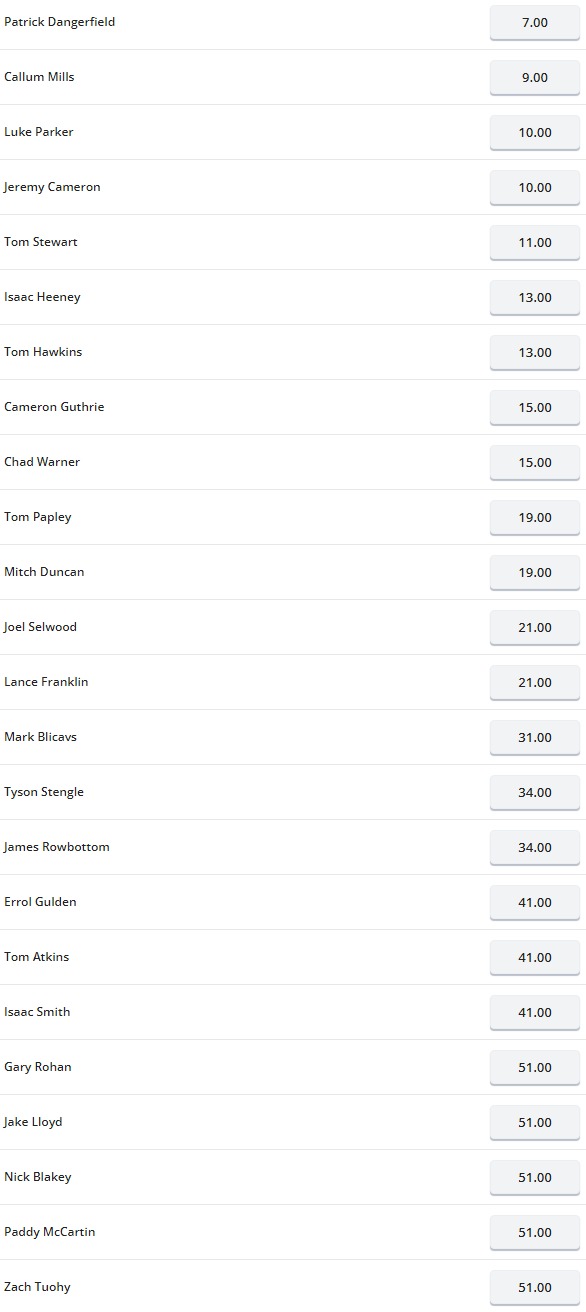This screenshot has height=1312, width=586.
Task: Click Zach Tuohy's 51.00 odds button
Action: click(535, 1287)
